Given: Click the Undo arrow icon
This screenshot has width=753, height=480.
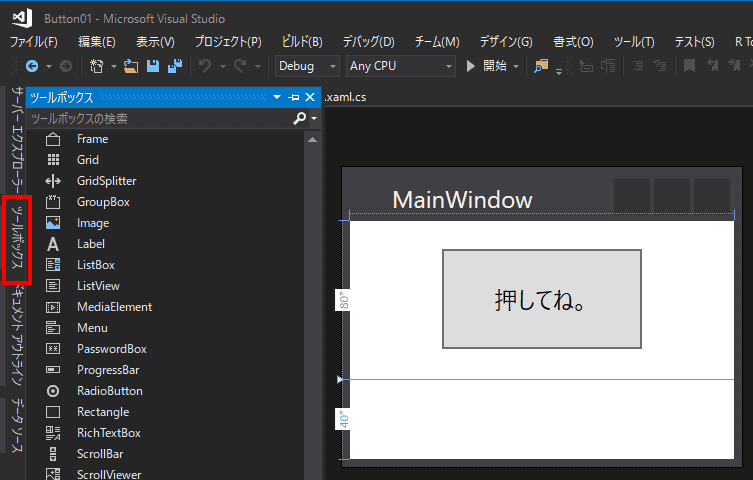Looking at the screenshot, I should point(205,66).
